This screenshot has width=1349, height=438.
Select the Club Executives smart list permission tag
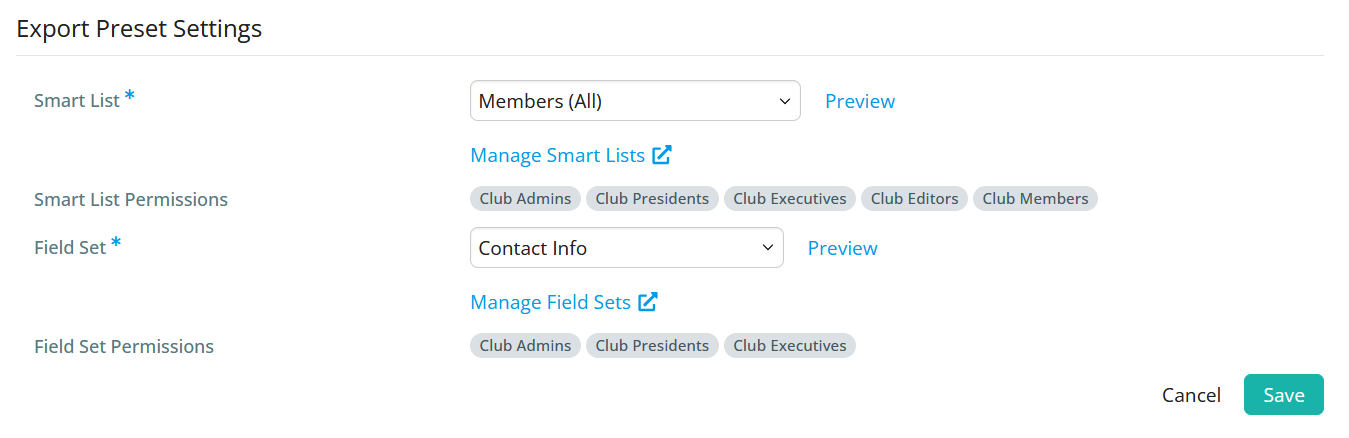click(x=790, y=199)
